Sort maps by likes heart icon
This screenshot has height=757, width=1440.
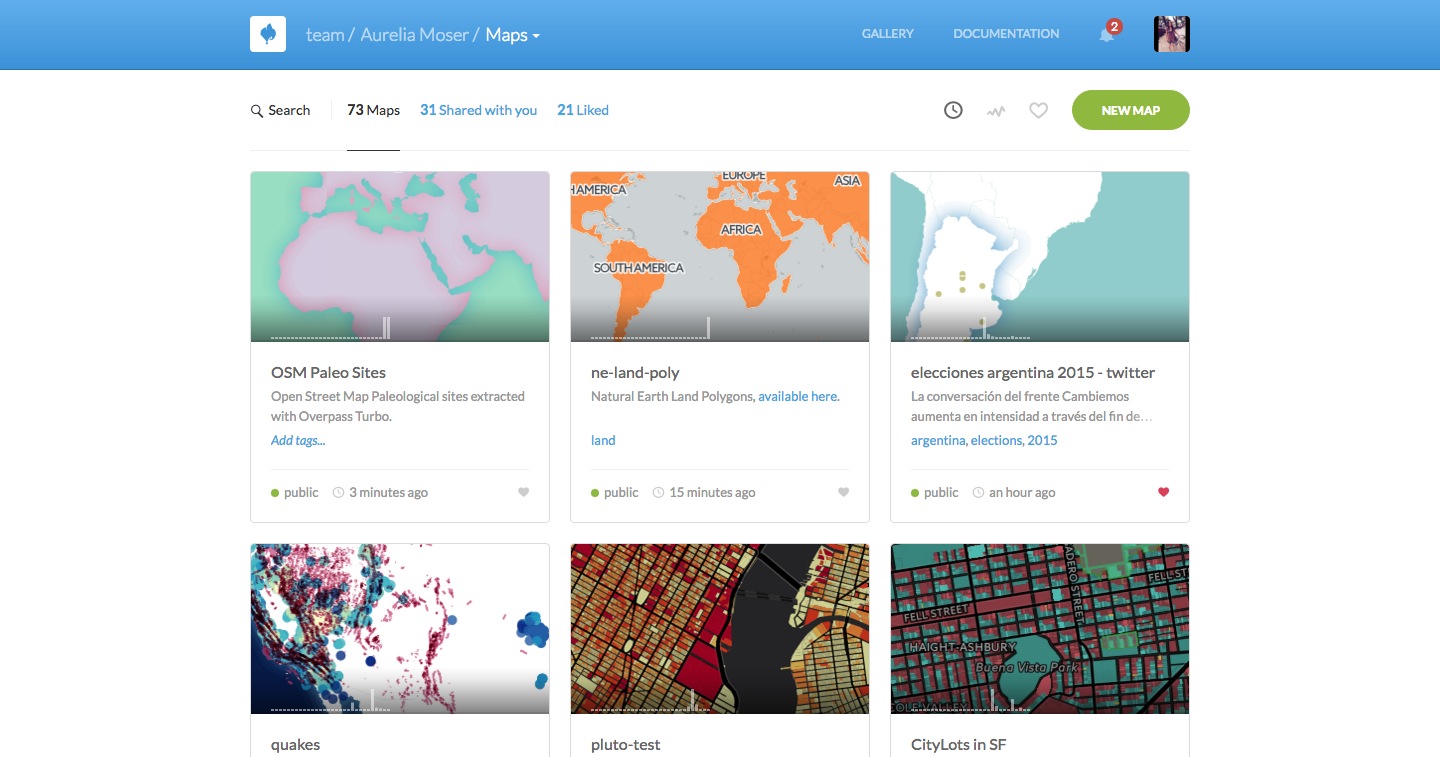tap(1038, 111)
